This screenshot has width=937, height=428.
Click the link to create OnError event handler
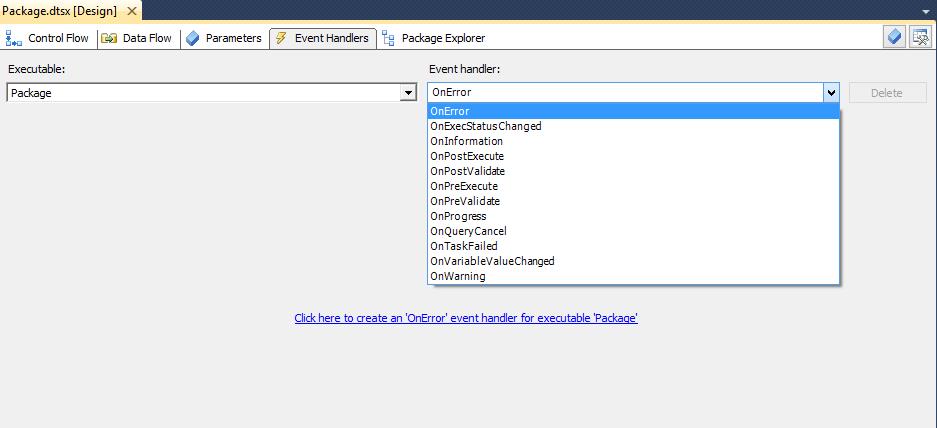pyautogui.click(x=466, y=318)
